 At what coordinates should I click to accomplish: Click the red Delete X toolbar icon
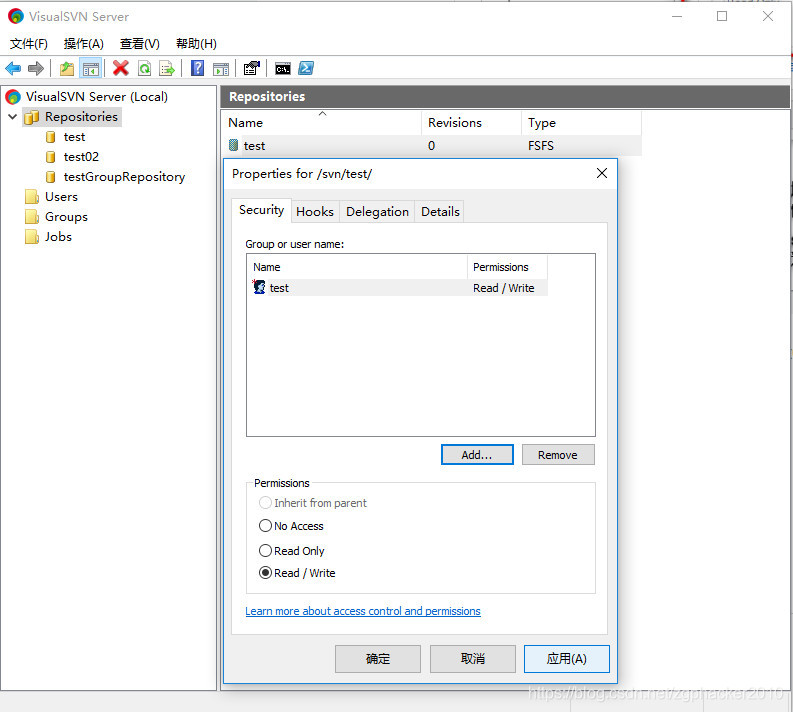click(120, 68)
